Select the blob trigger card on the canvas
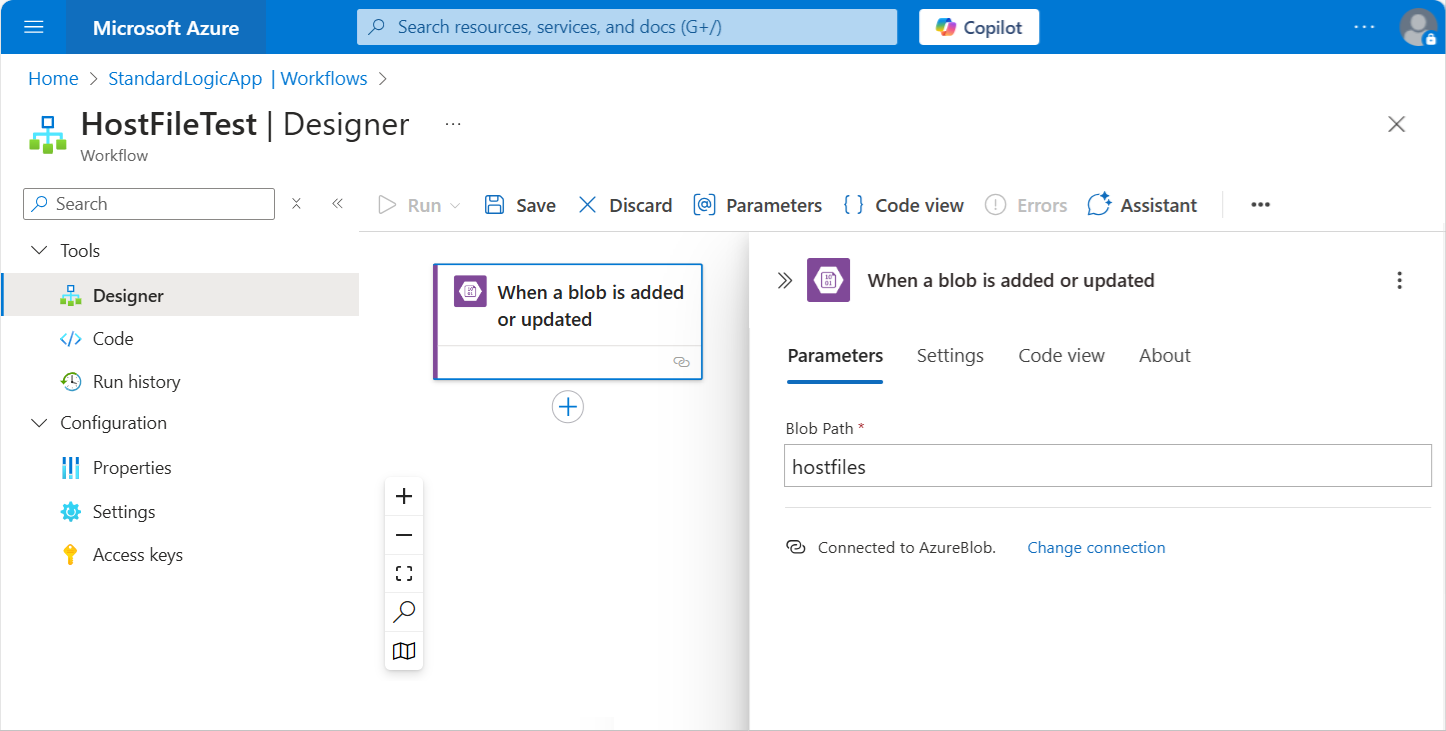This screenshot has width=1446, height=731. pyautogui.click(x=568, y=321)
